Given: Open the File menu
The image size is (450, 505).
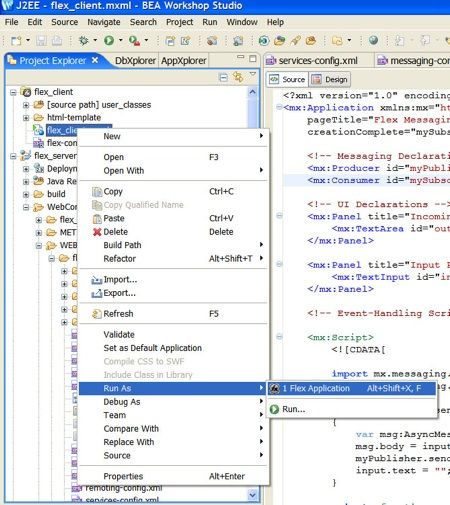Looking at the screenshot, I should pos(11,22).
